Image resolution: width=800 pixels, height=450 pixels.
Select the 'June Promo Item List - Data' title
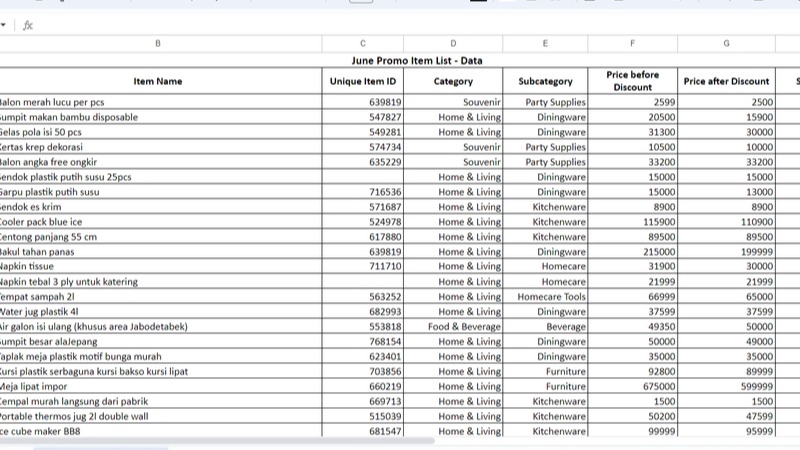[x=417, y=61]
